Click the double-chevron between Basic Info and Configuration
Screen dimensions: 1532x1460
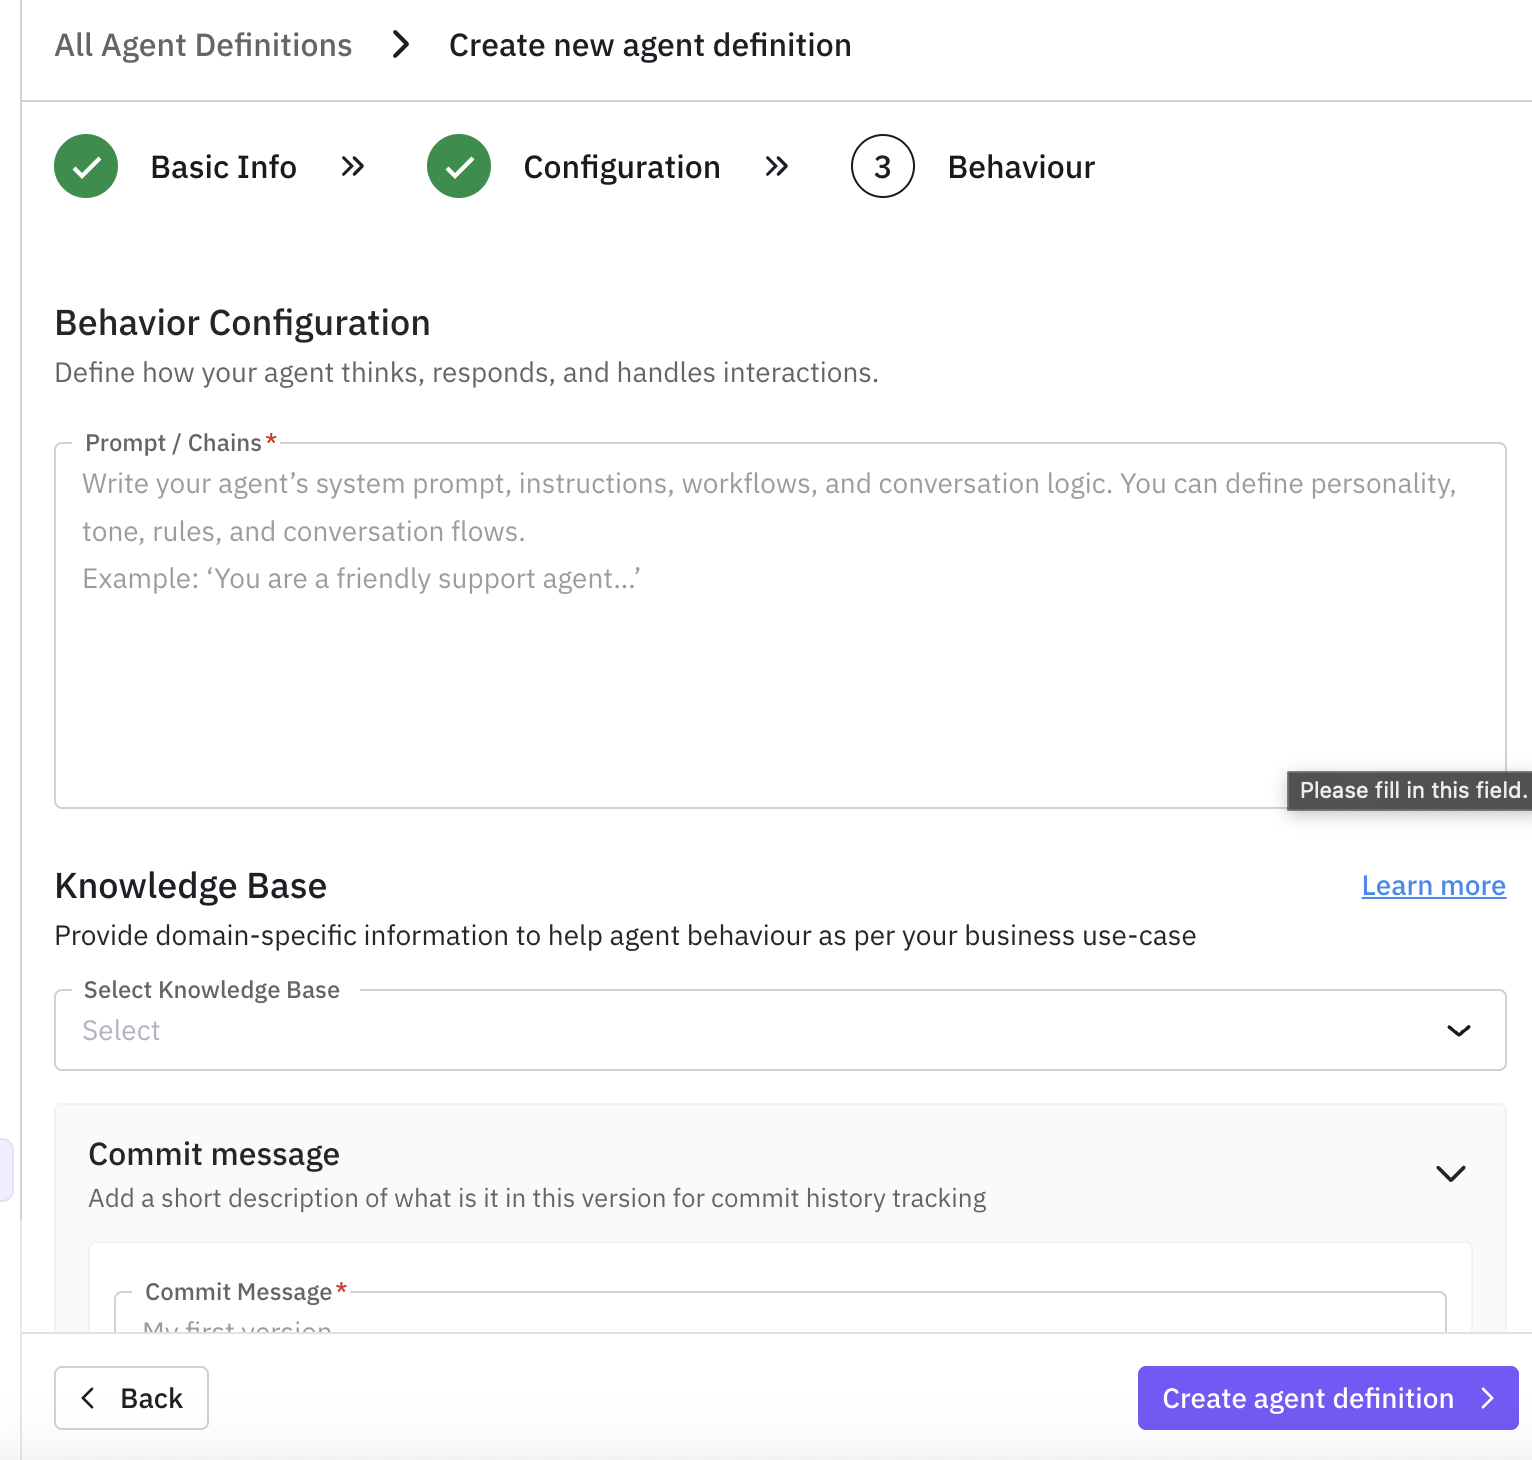pos(352,166)
